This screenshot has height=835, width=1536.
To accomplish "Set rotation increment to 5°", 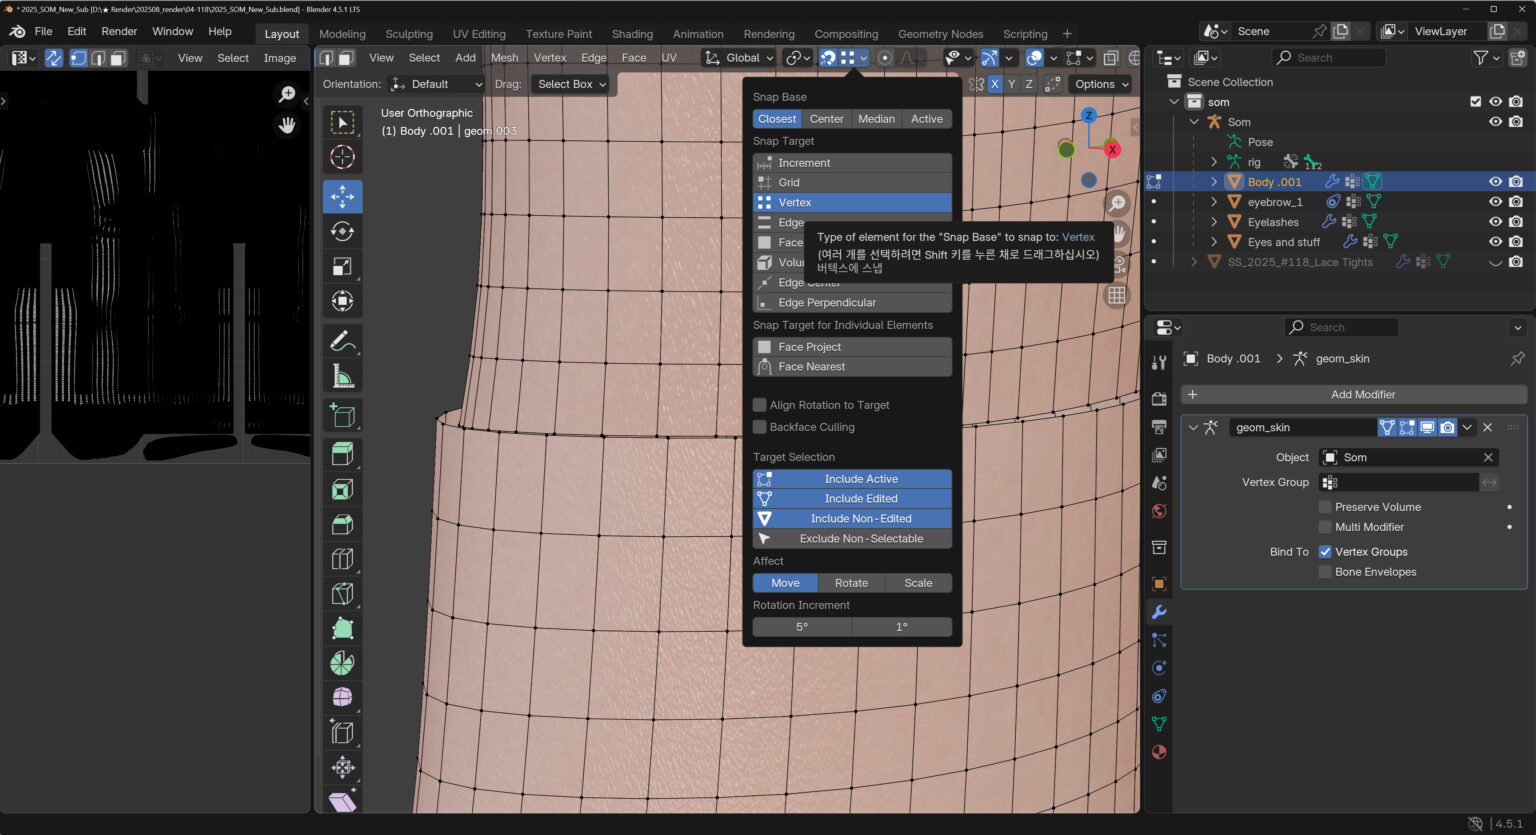I will click(x=802, y=627).
